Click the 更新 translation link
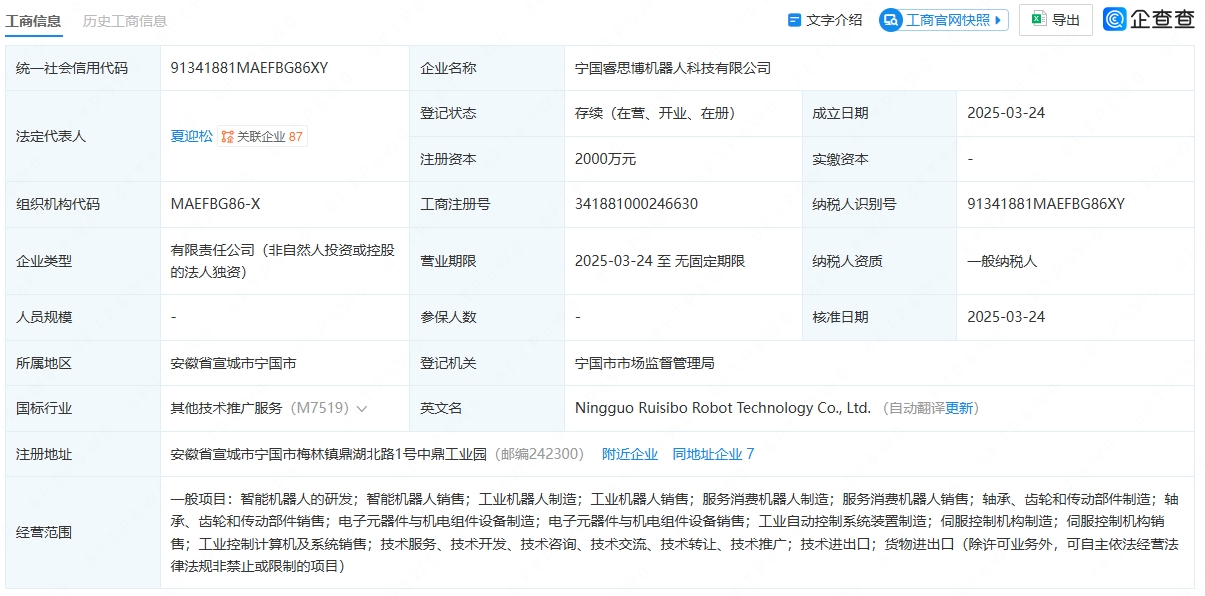The height and width of the screenshot is (596, 1205). pos(959,408)
